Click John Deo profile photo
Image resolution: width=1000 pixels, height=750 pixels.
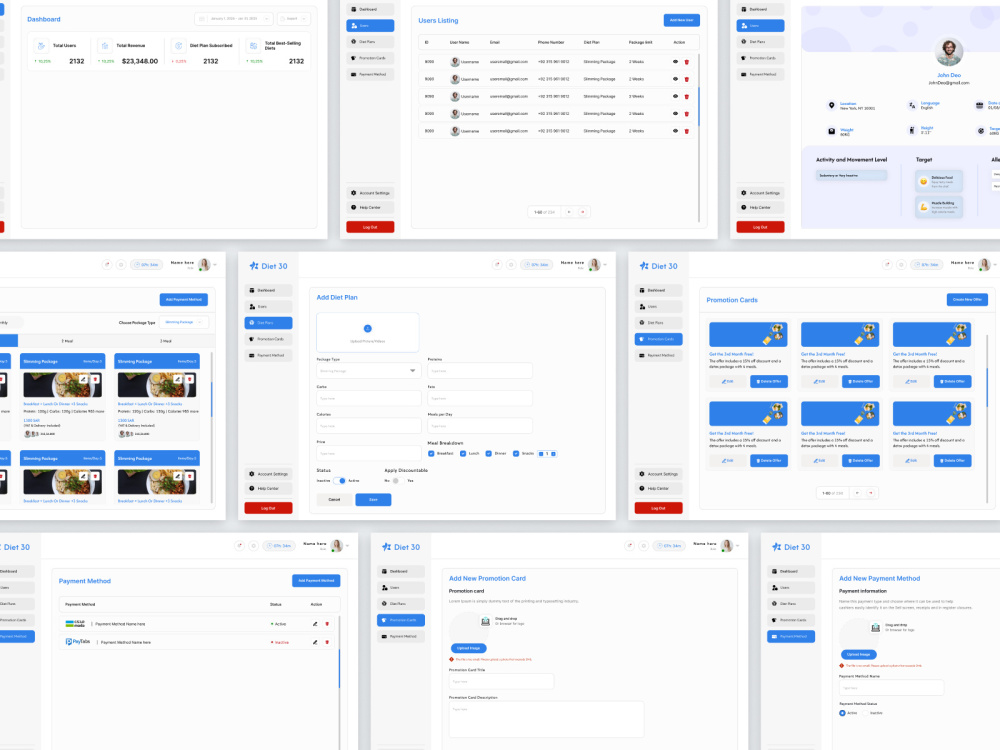(948, 52)
